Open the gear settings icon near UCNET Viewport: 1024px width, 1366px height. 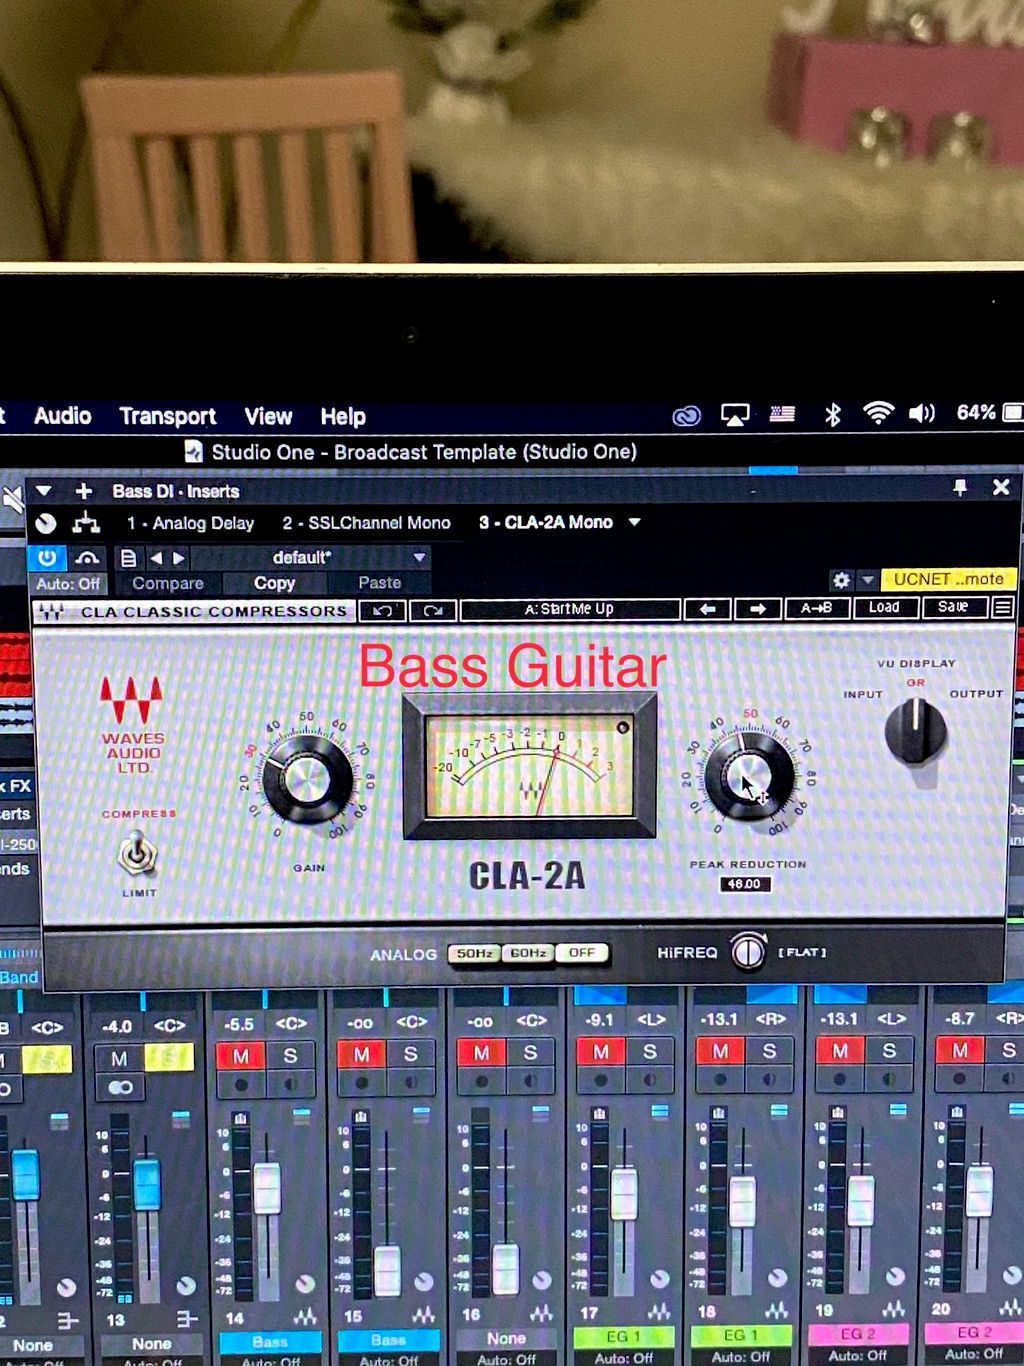click(x=842, y=580)
